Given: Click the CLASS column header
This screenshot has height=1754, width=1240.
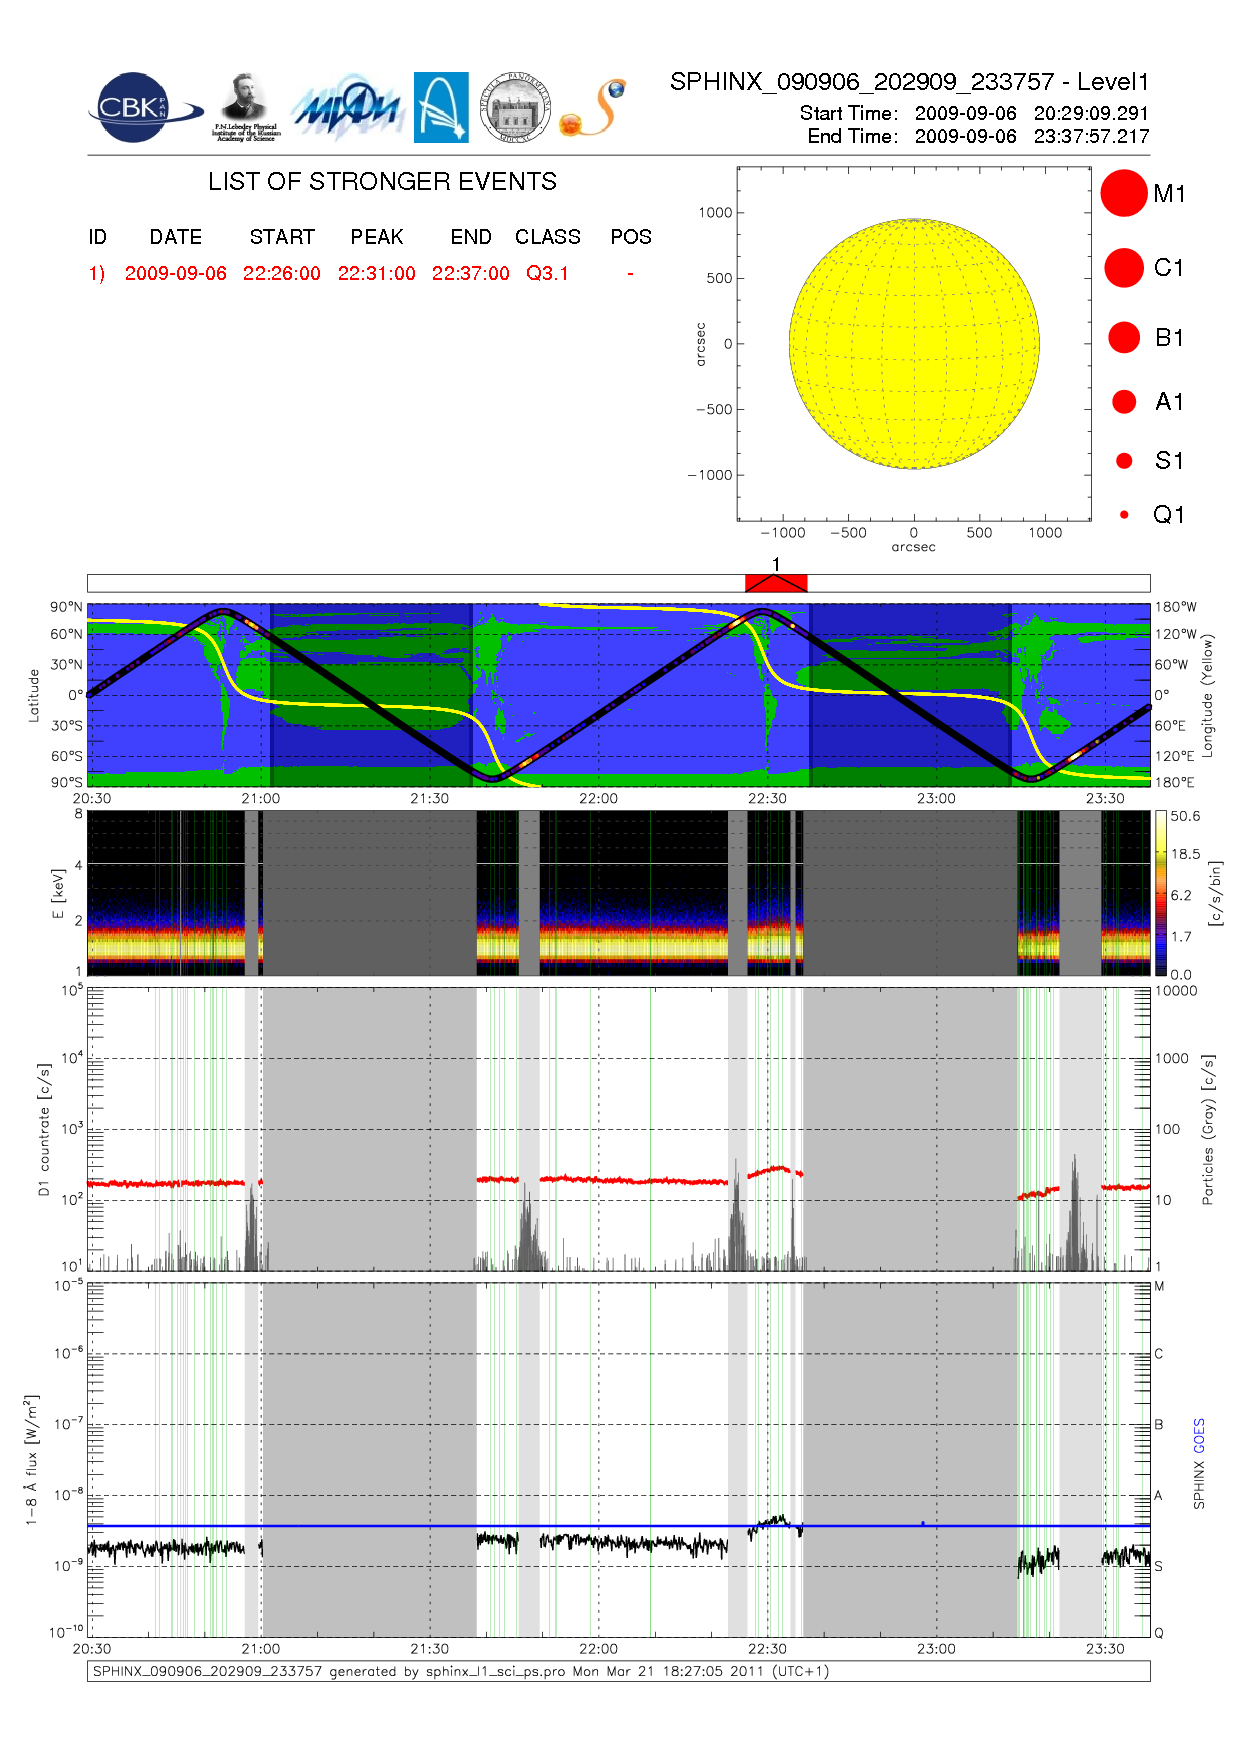Looking at the screenshot, I should [547, 237].
